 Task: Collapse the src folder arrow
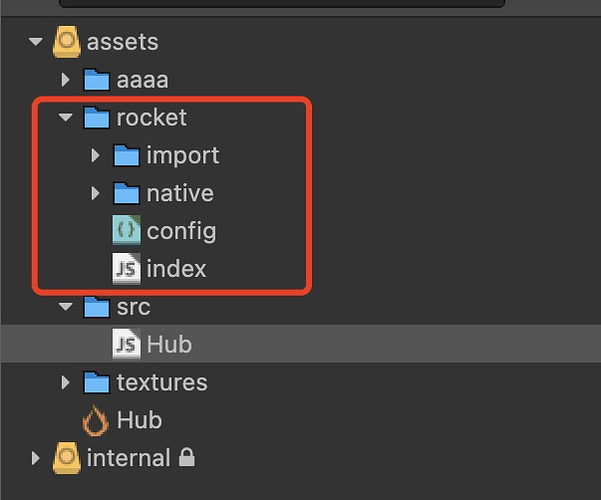pos(66,307)
